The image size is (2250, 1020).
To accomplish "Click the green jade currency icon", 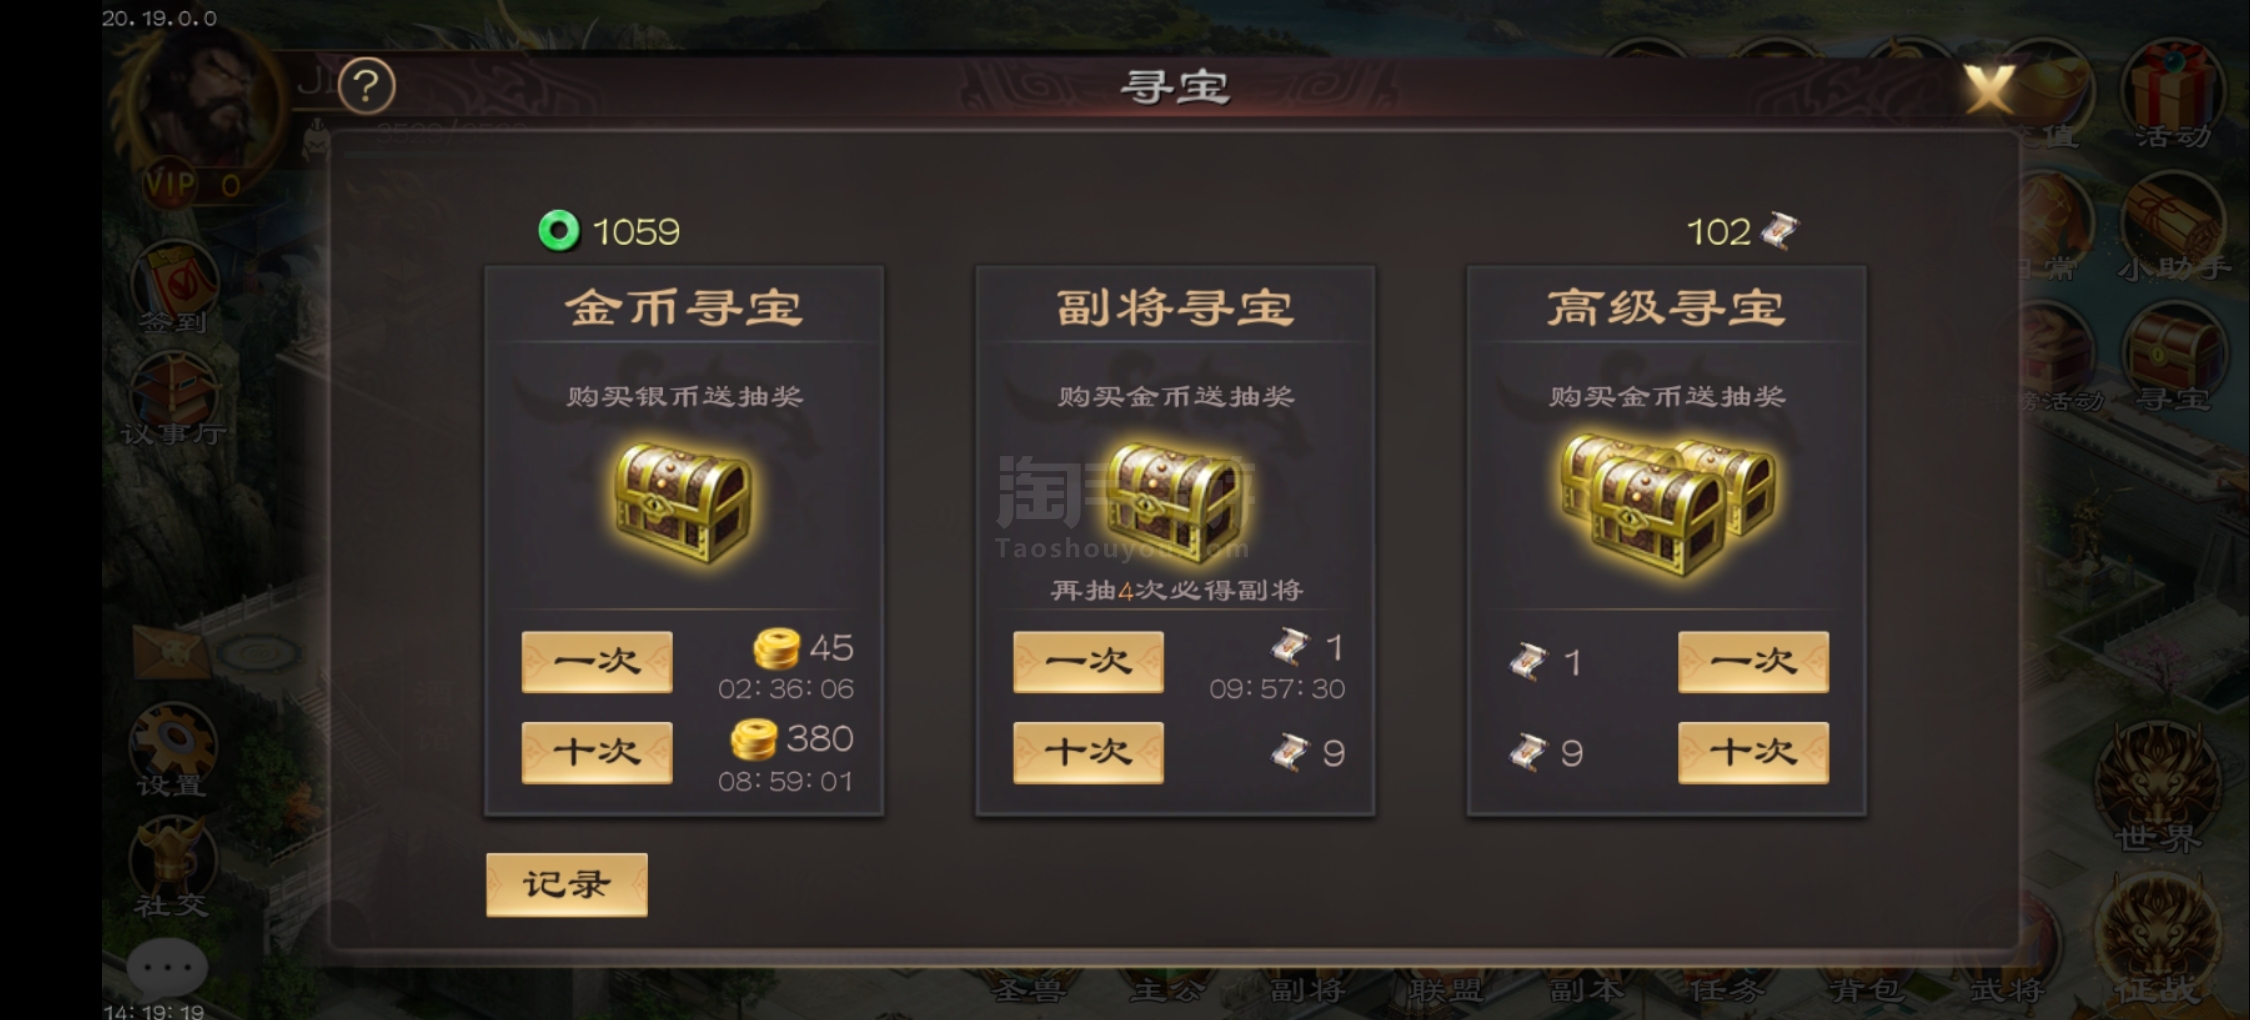I will [x=558, y=231].
